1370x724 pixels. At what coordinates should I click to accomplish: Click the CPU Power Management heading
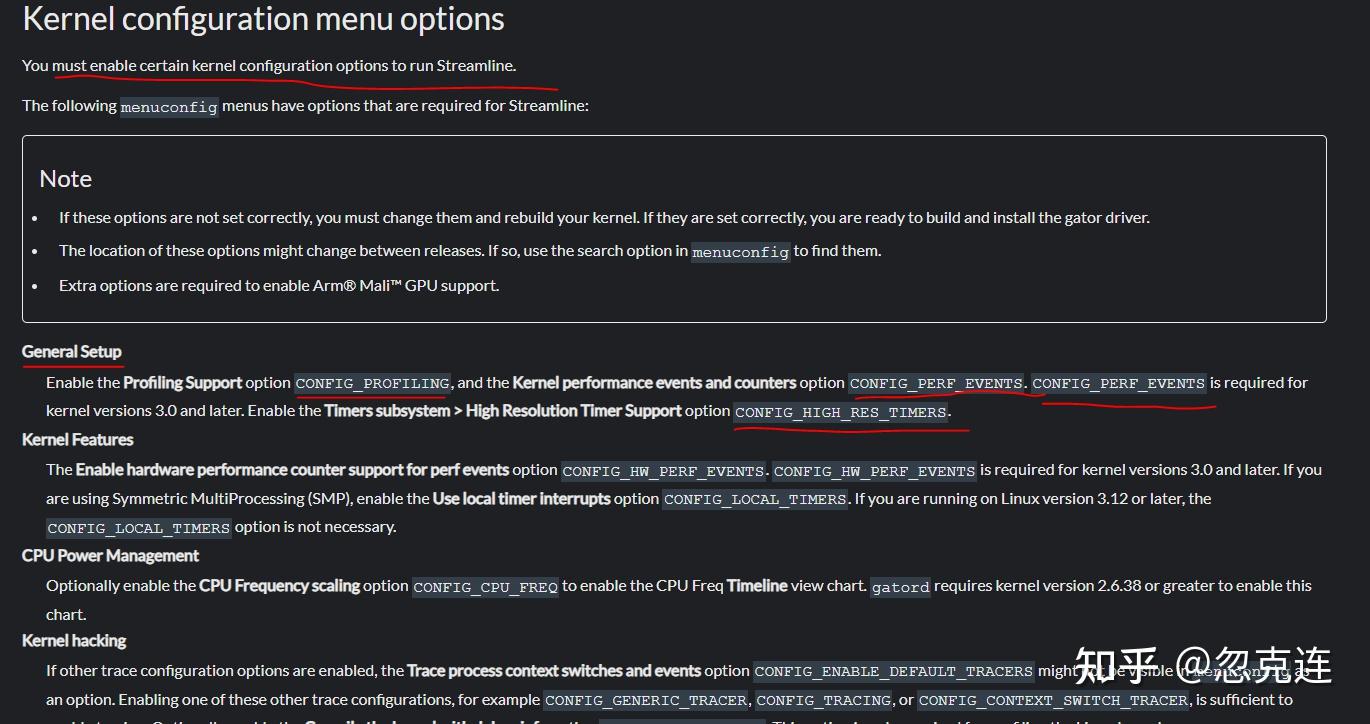[x=110, y=556]
